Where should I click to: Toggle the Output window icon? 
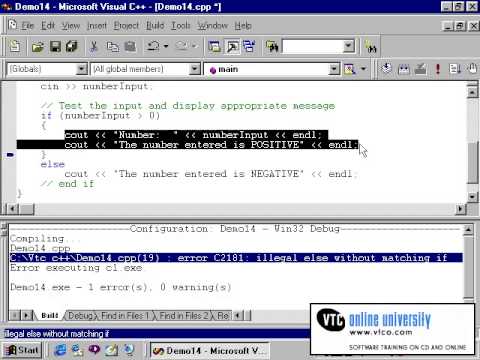[x=232, y=46]
